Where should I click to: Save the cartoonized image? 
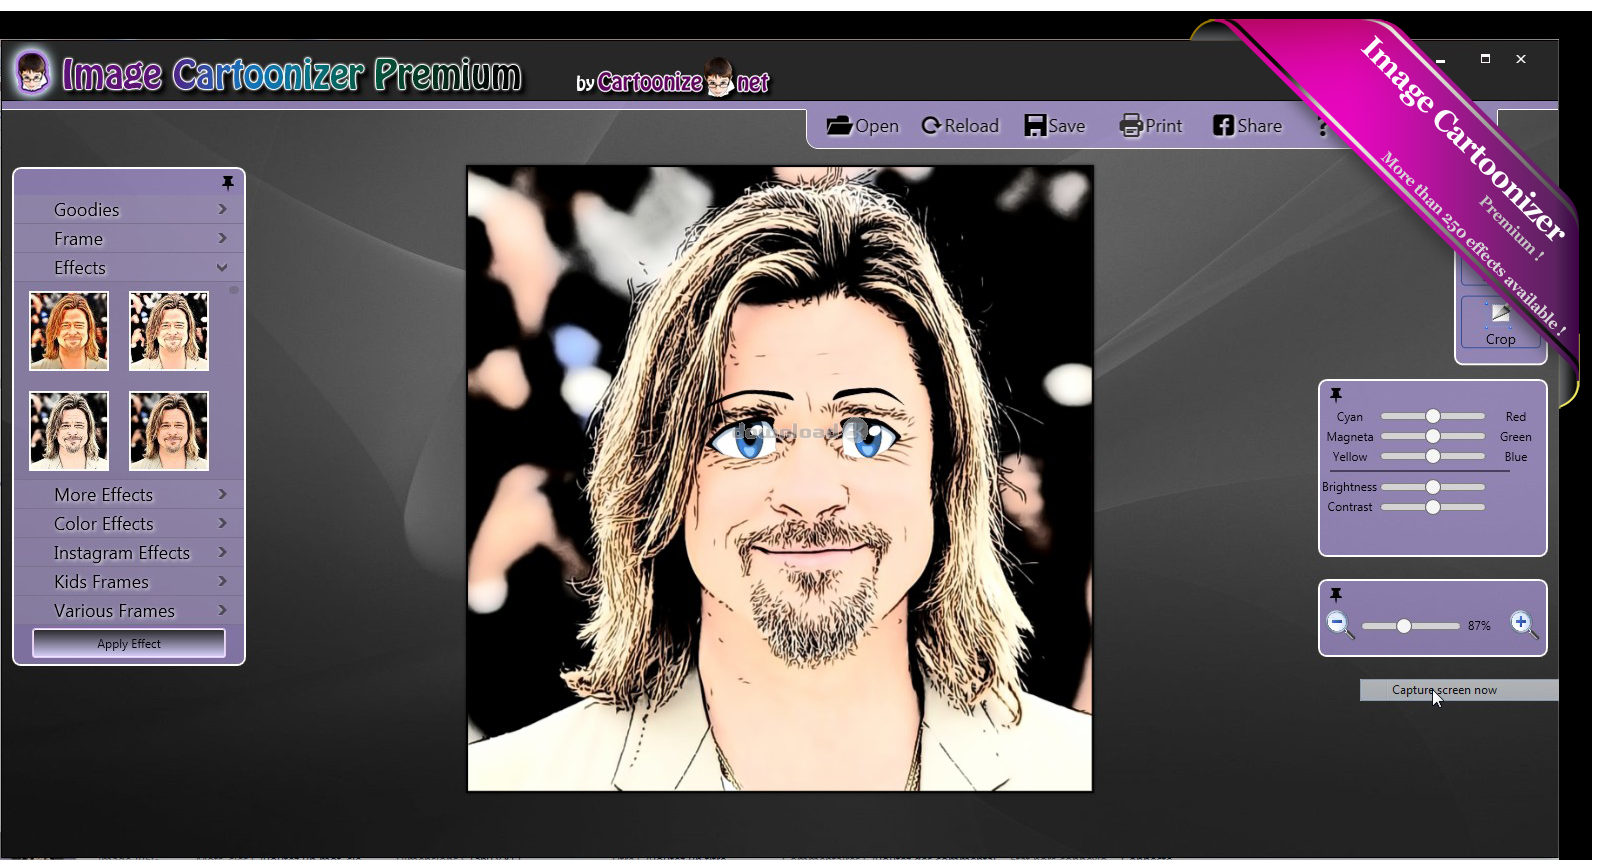[1055, 126]
